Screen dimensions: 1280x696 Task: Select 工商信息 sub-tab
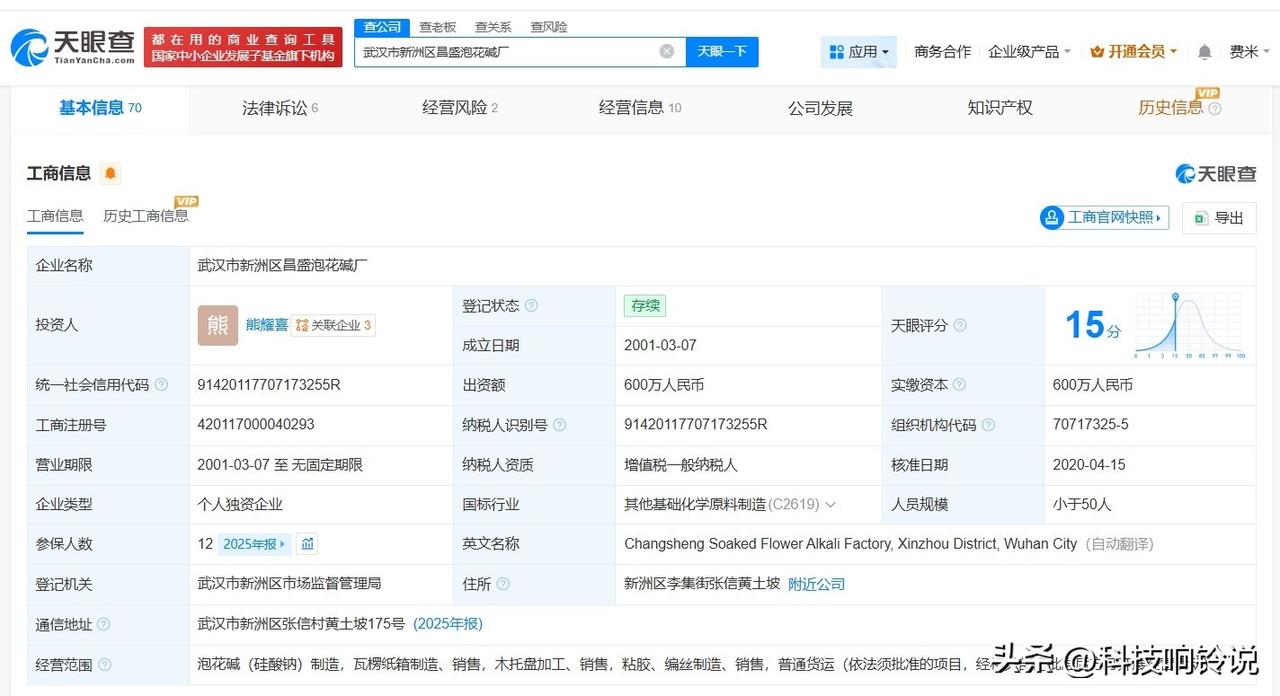[x=55, y=216]
